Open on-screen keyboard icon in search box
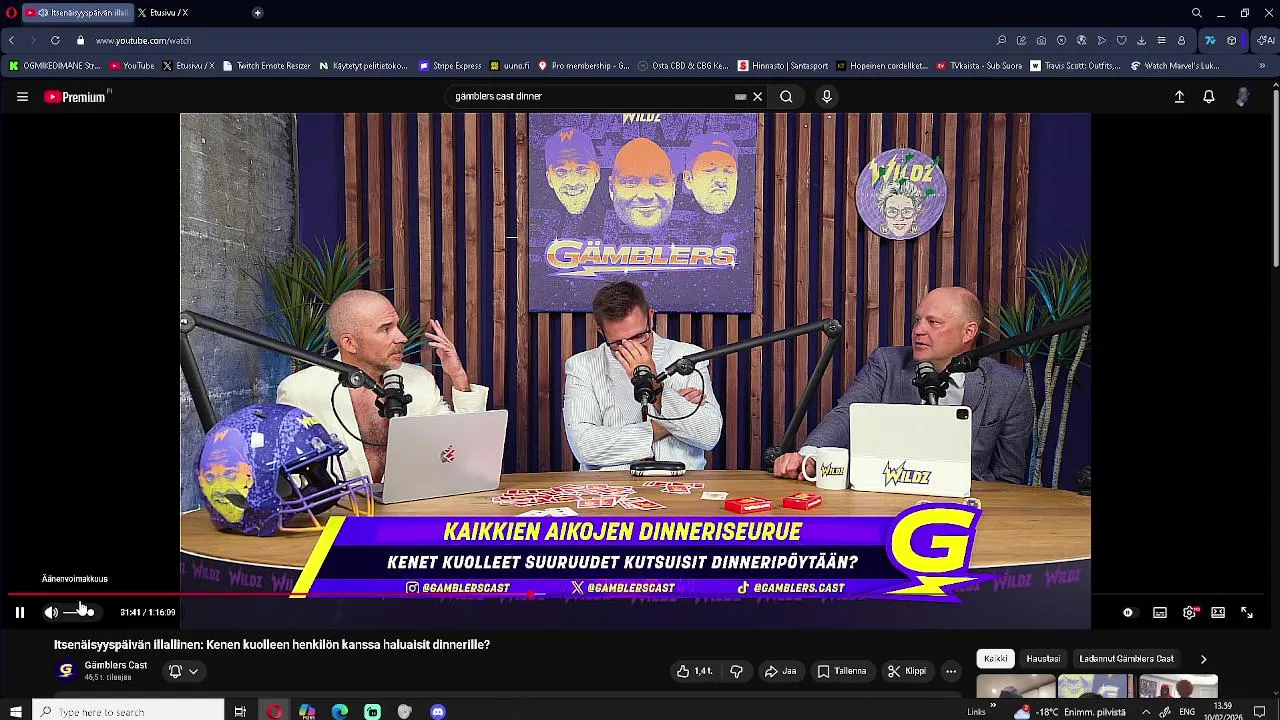Viewport: 1280px width, 720px height. coord(740,97)
